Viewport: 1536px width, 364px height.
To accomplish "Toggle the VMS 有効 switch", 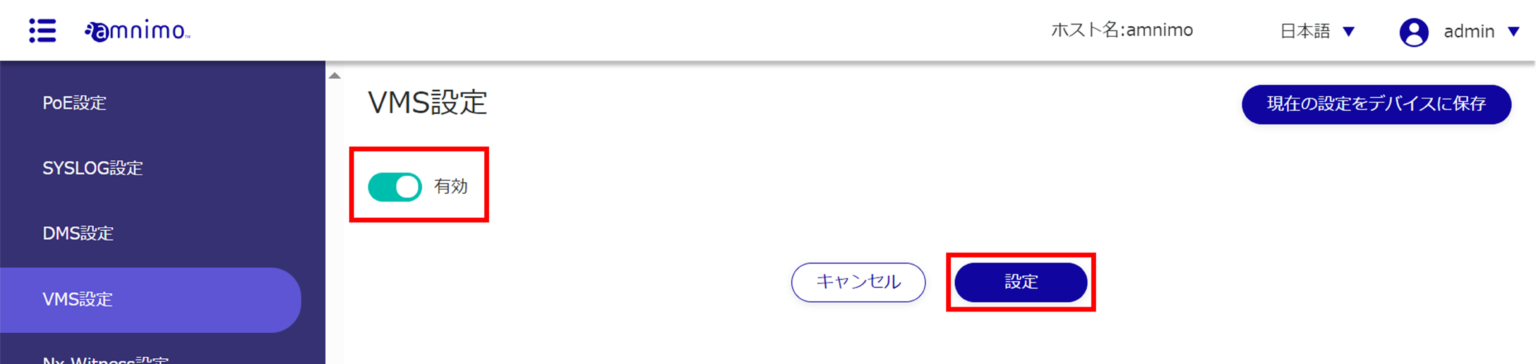I will [x=394, y=186].
